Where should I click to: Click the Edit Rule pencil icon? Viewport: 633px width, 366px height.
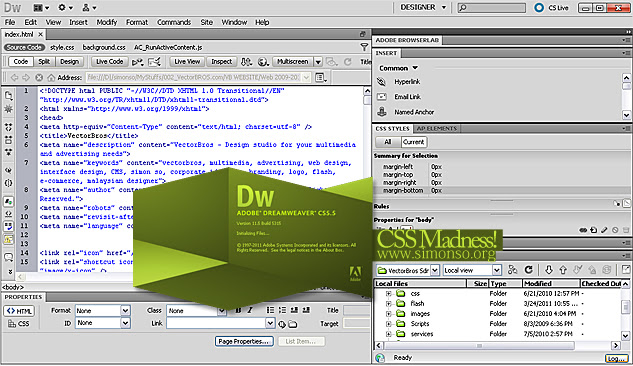pos(604,230)
